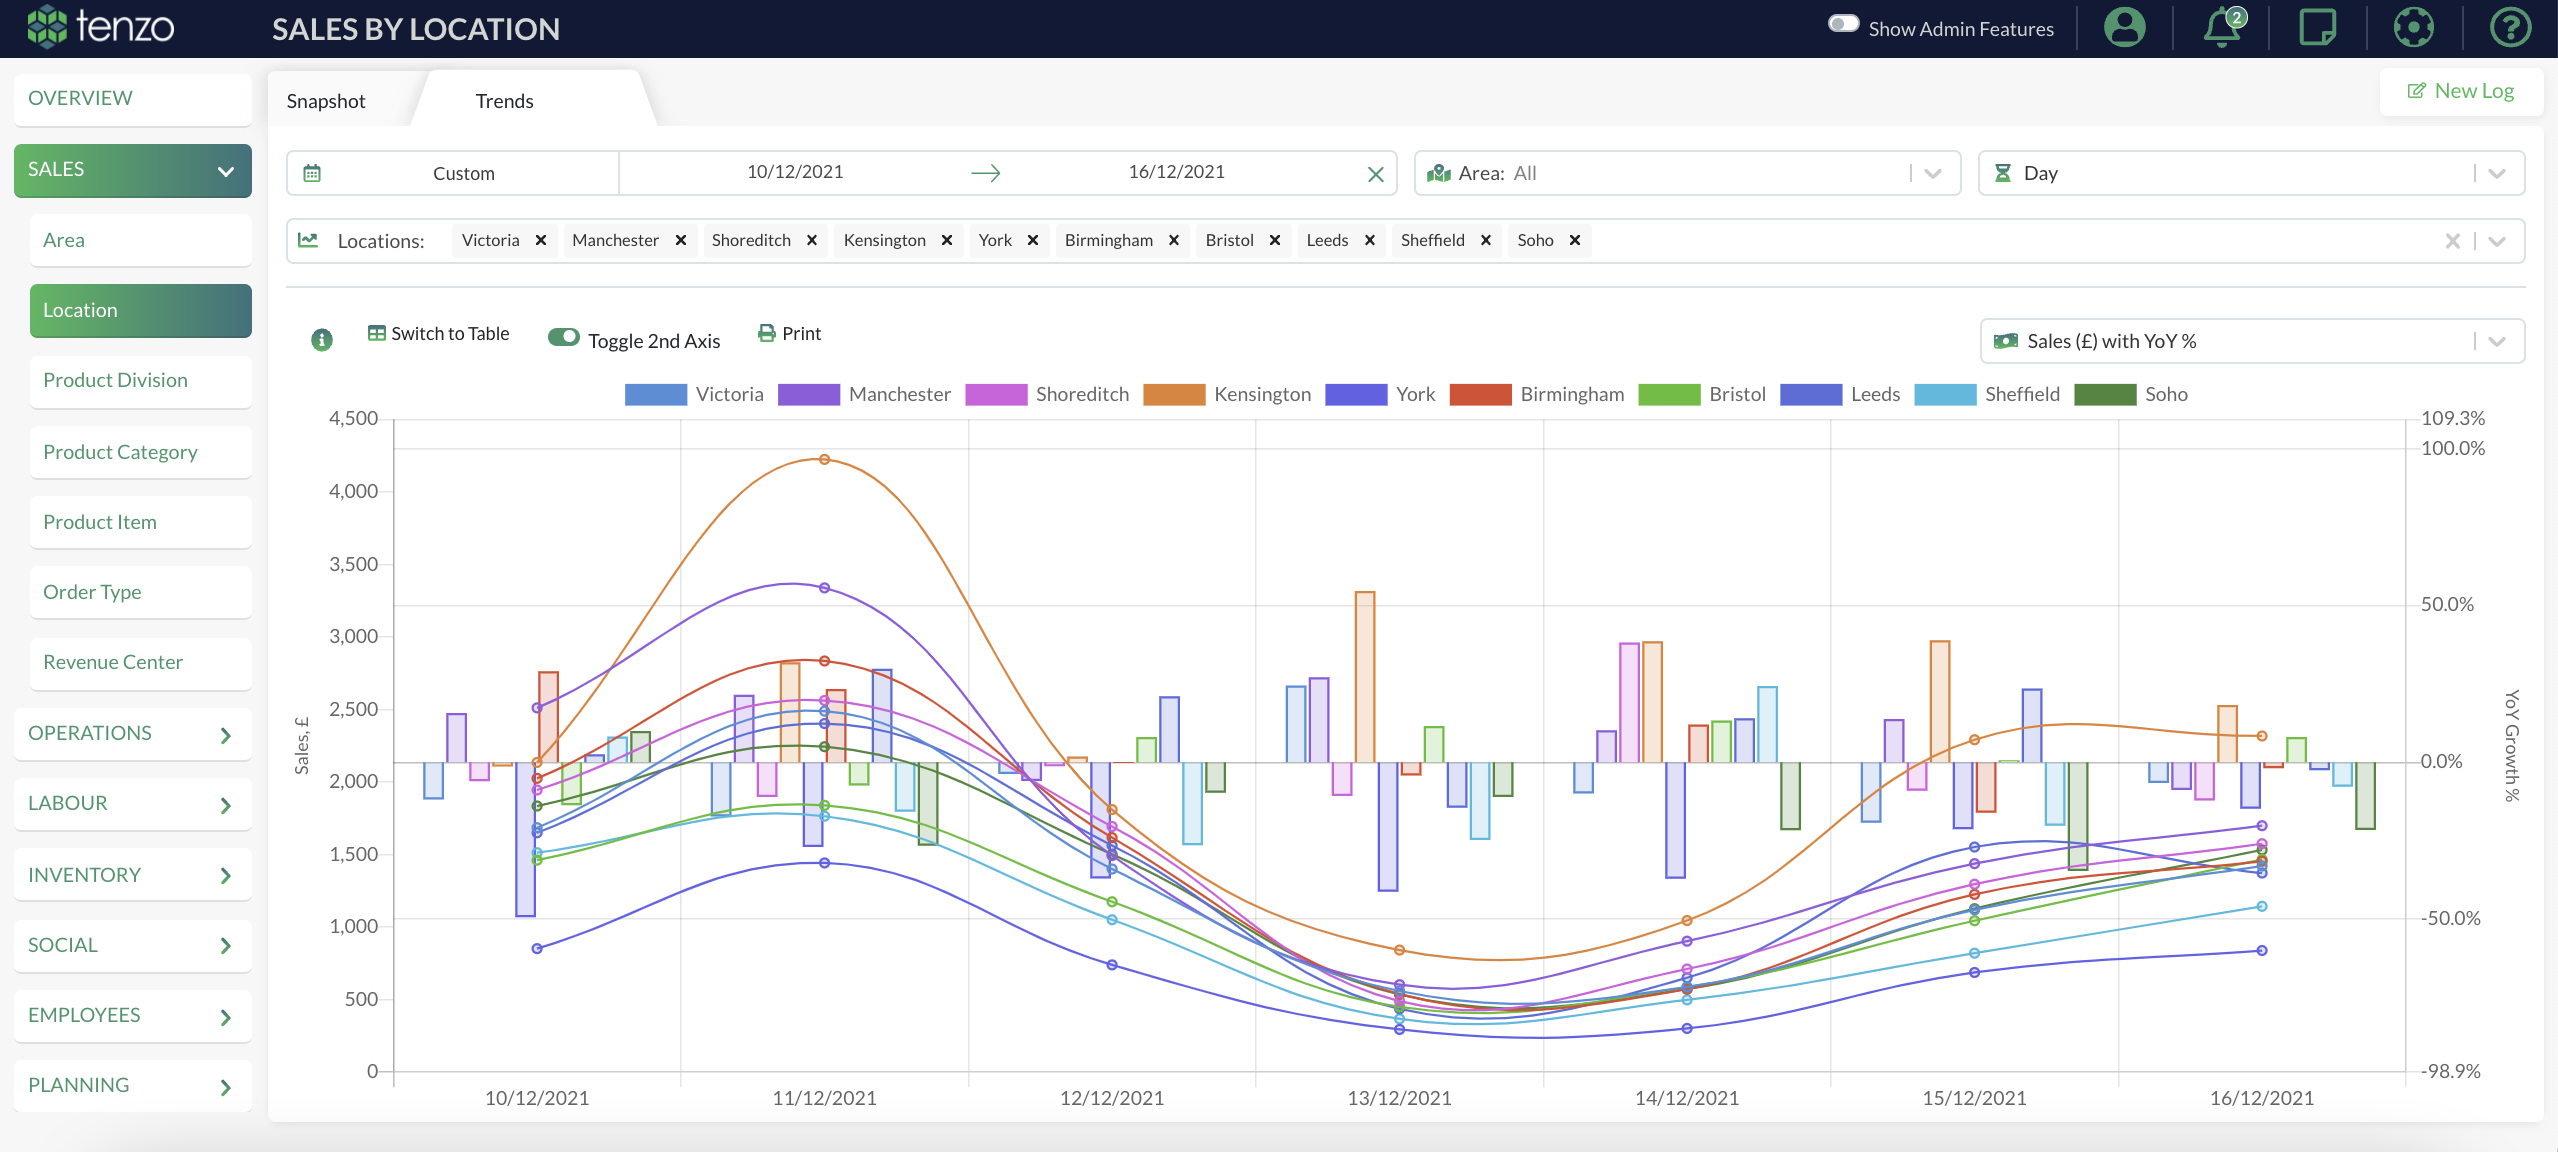Open the settings gear in the top bar

(x=2414, y=28)
